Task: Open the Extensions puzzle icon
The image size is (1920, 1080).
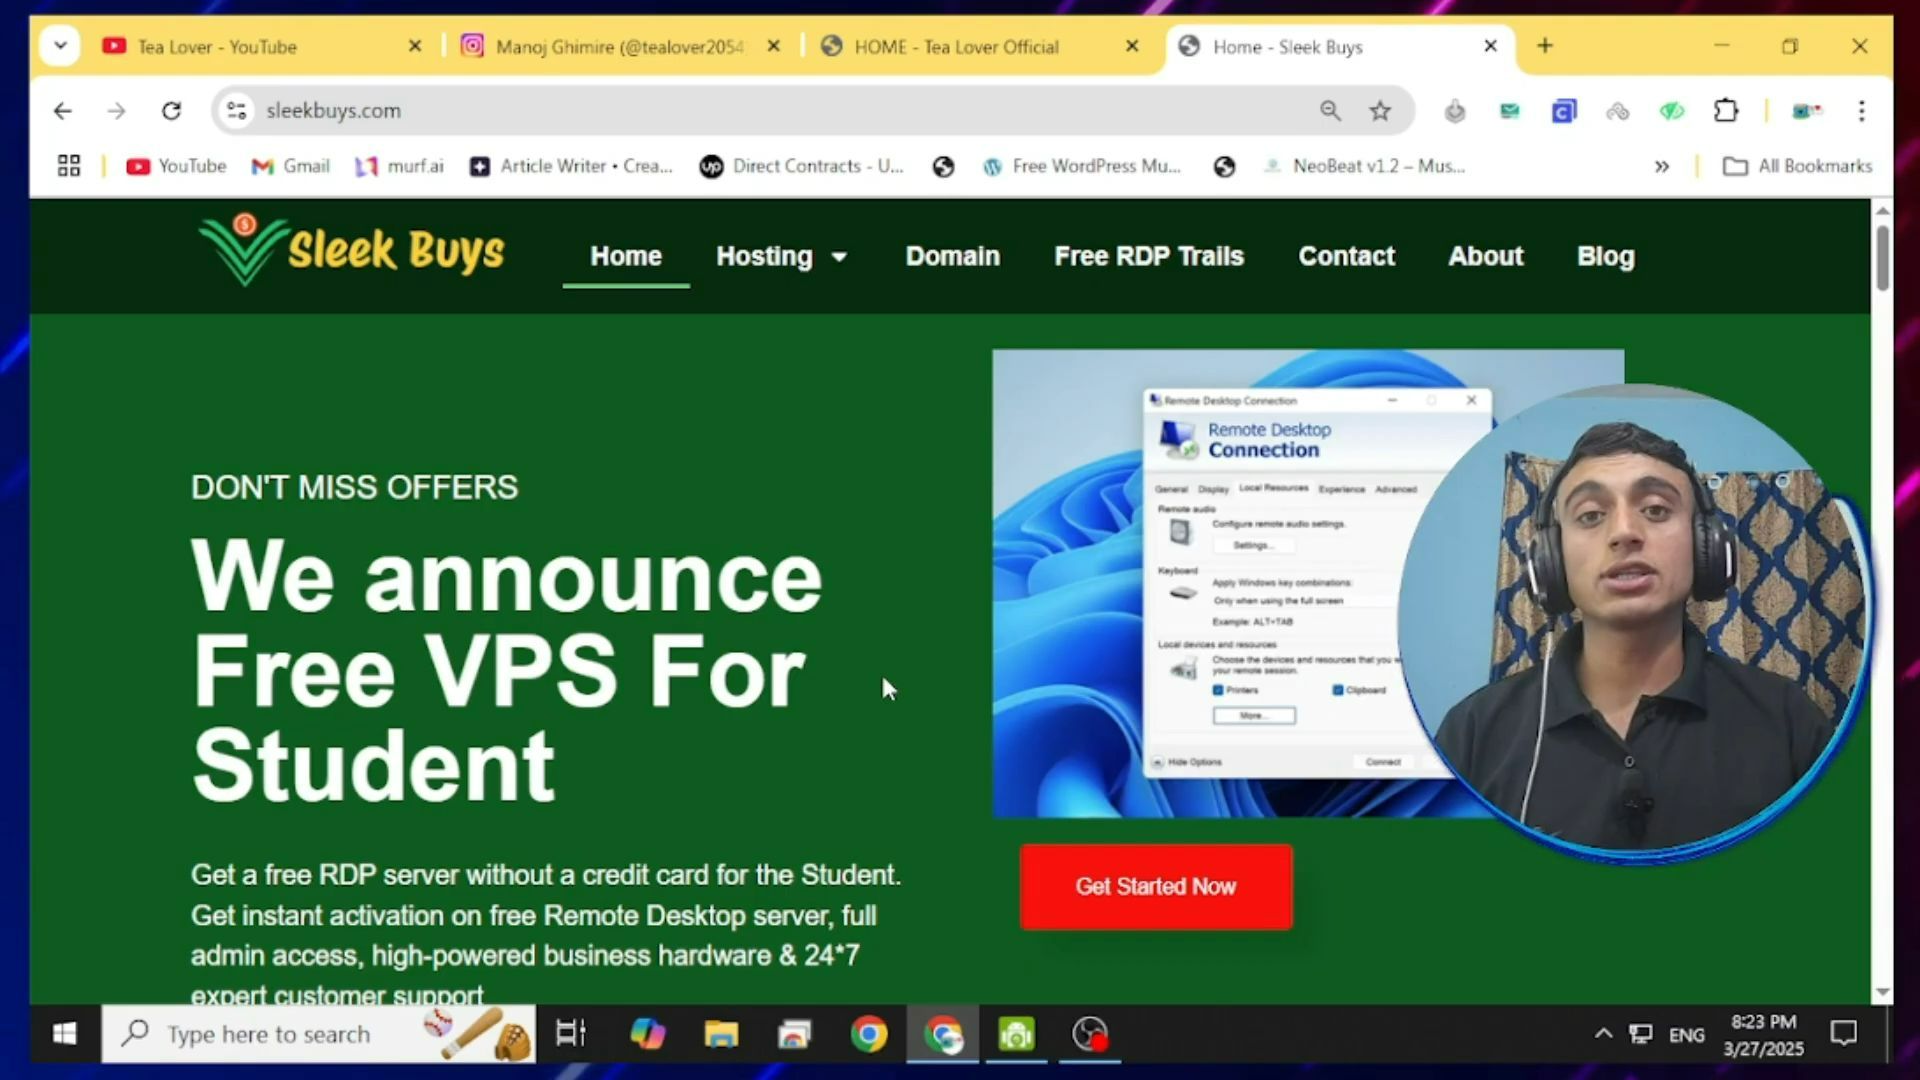Action: coord(1726,111)
